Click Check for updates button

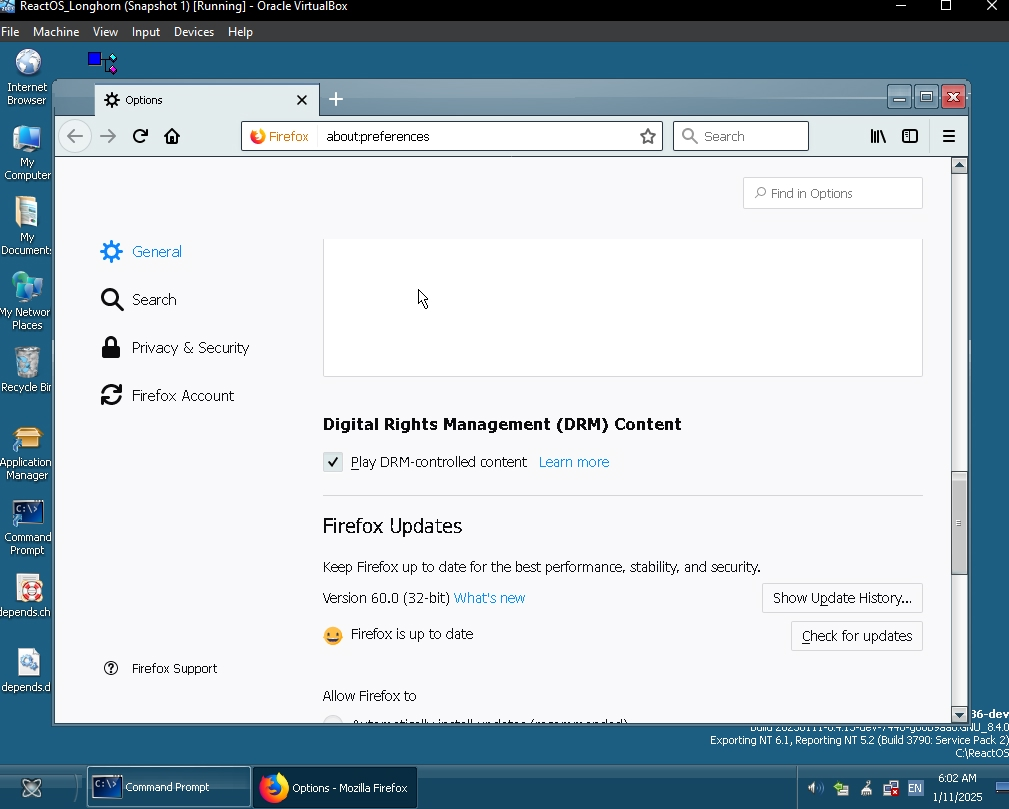click(x=856, y=636)
